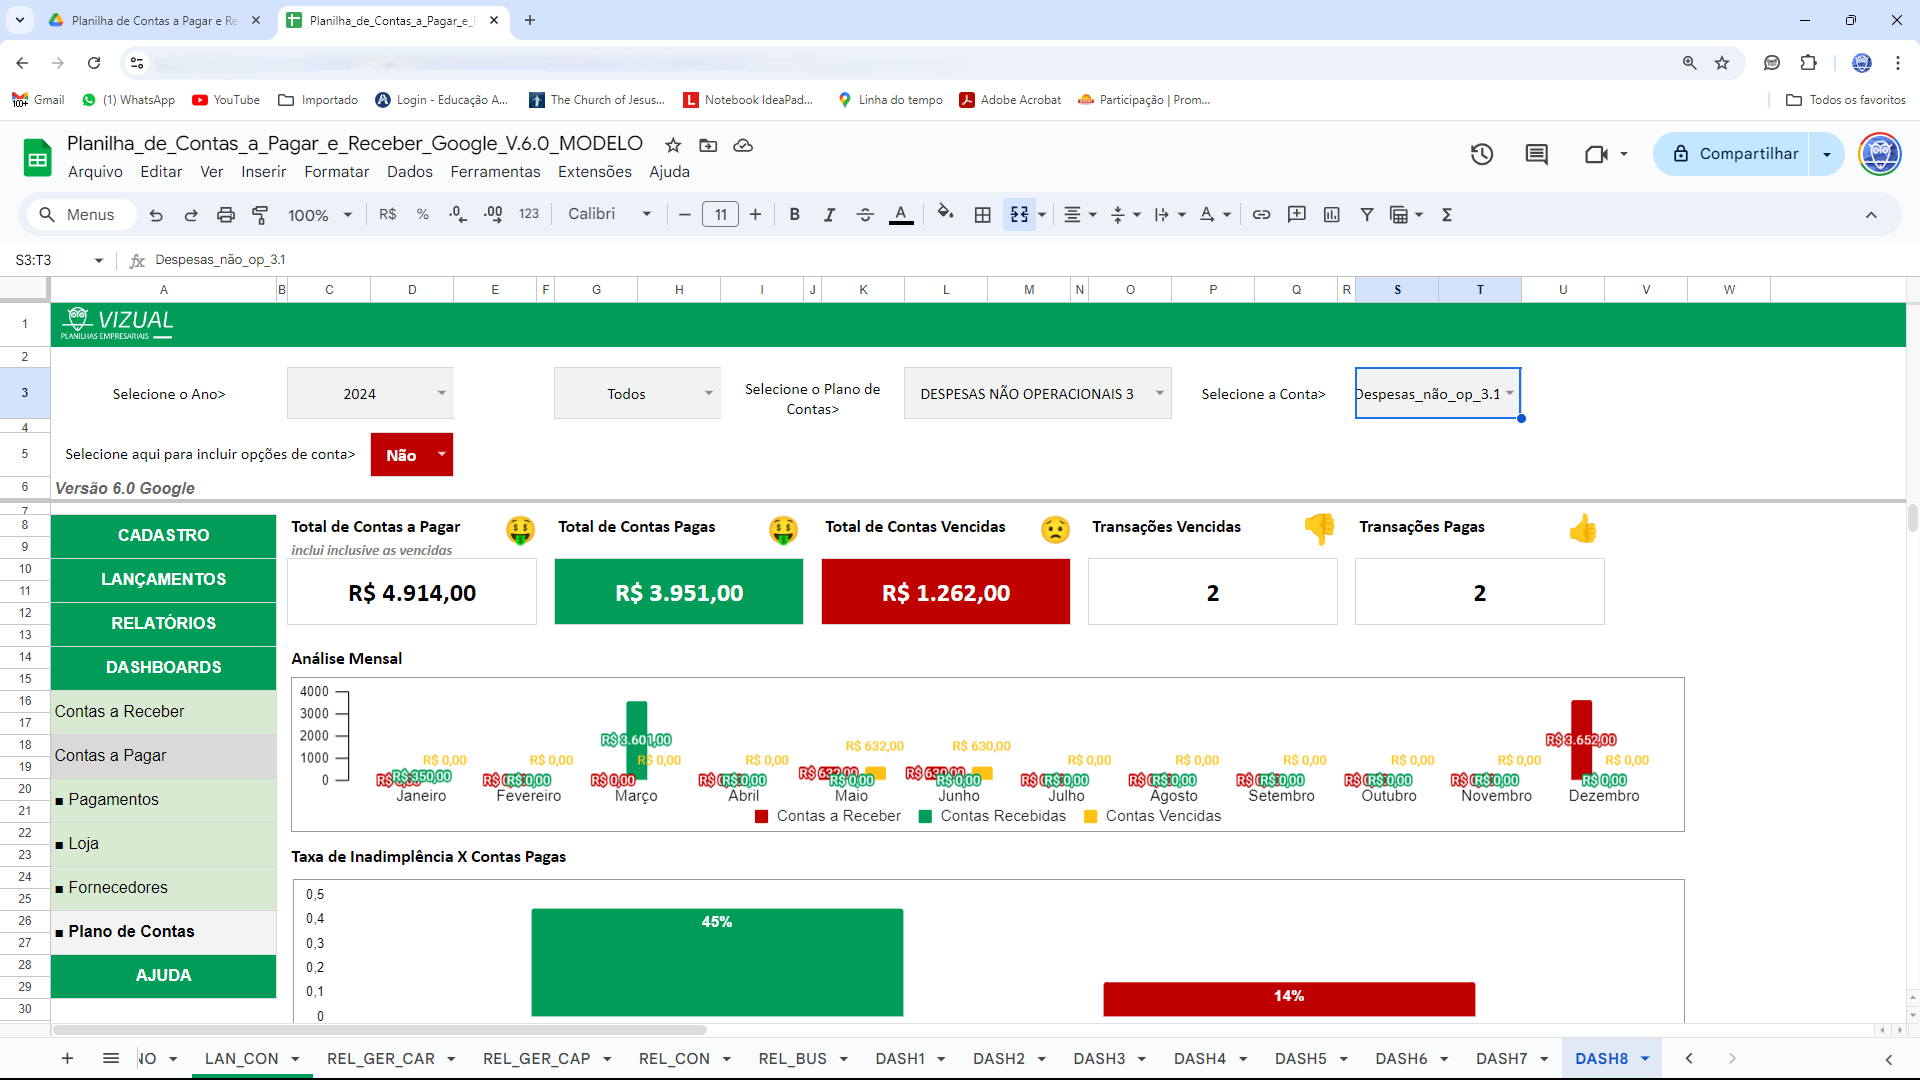The height and width of the screenshot is (1080, 1920).
Task: Click the paint format roller icon
Action: (x=260, y=214)
